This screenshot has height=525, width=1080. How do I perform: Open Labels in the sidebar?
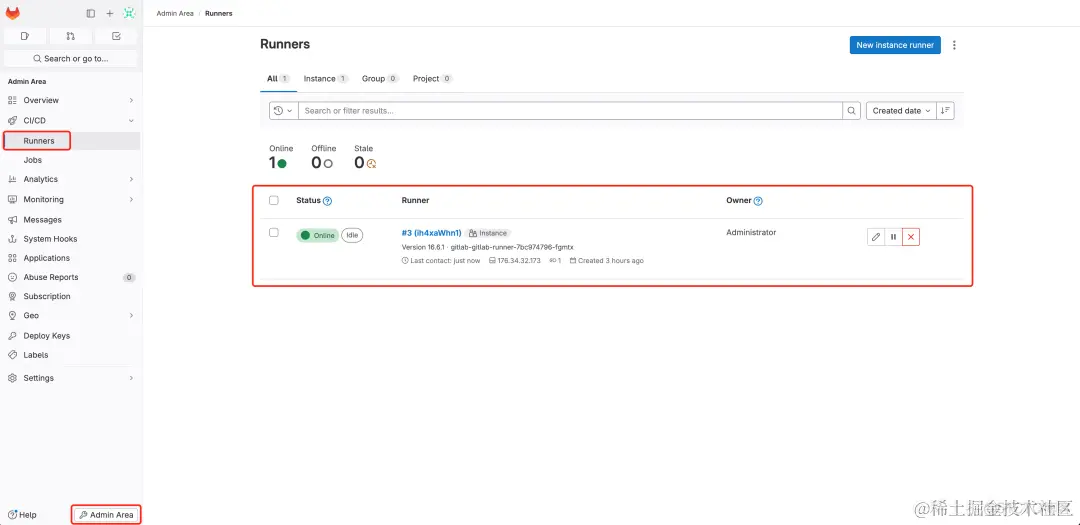[x=72, y=356]
